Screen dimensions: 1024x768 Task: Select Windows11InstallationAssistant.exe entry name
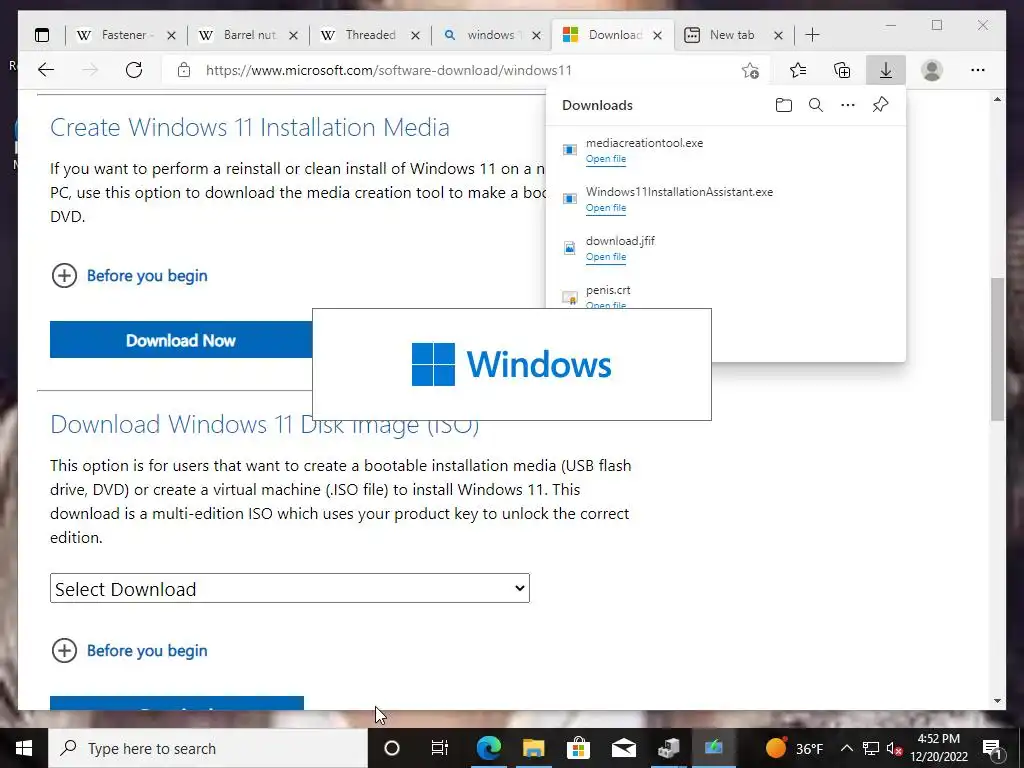679,192
